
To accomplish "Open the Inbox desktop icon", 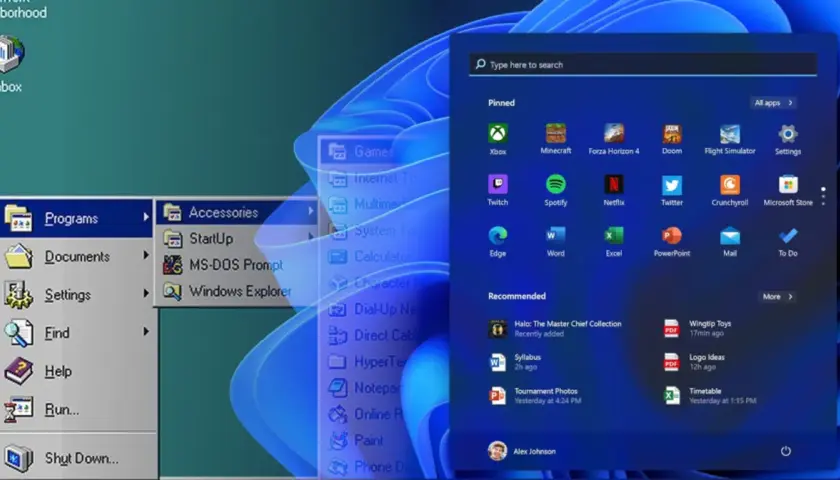I will click(11, 63).
